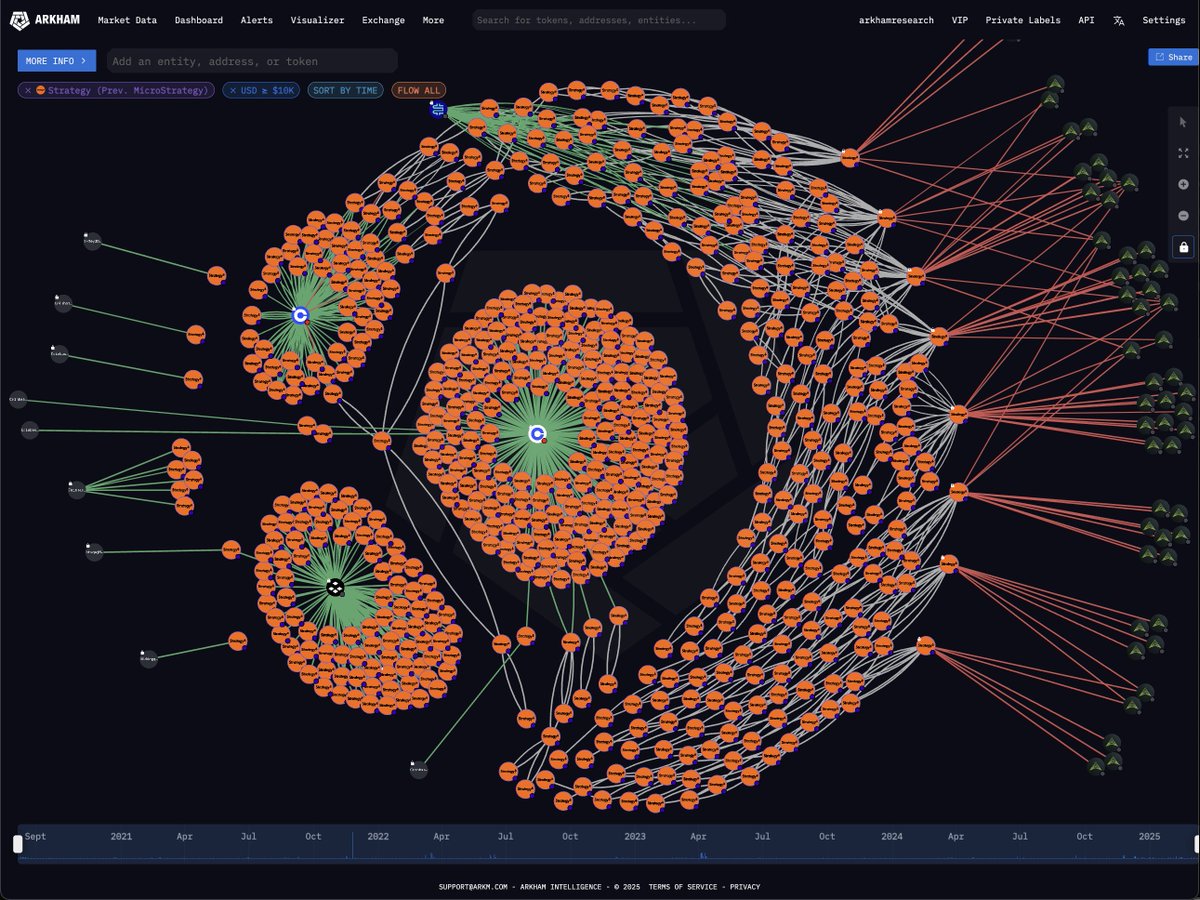This screenshot has width=1200, height=900.
Task: Open the VIP page
Action: (x=960, y=20)
